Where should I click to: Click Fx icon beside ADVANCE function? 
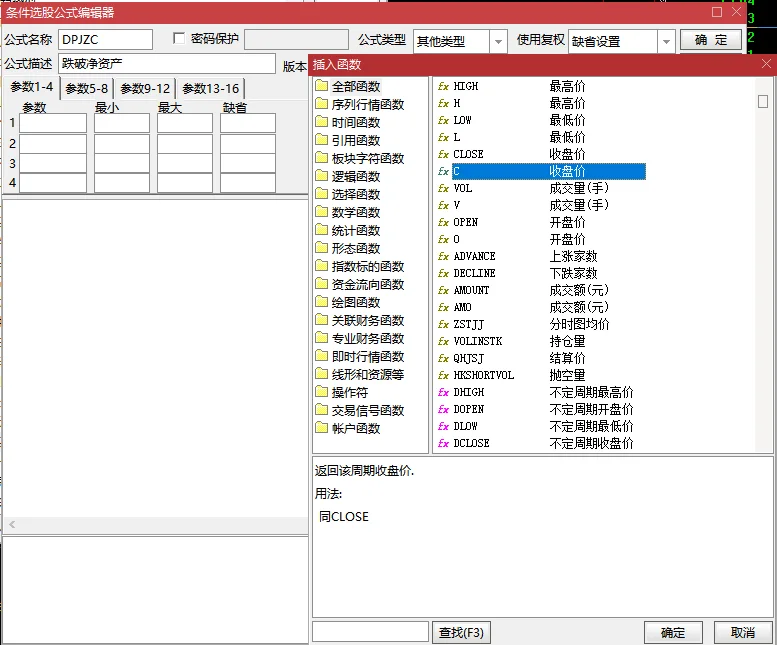click(x=444, y=256)
